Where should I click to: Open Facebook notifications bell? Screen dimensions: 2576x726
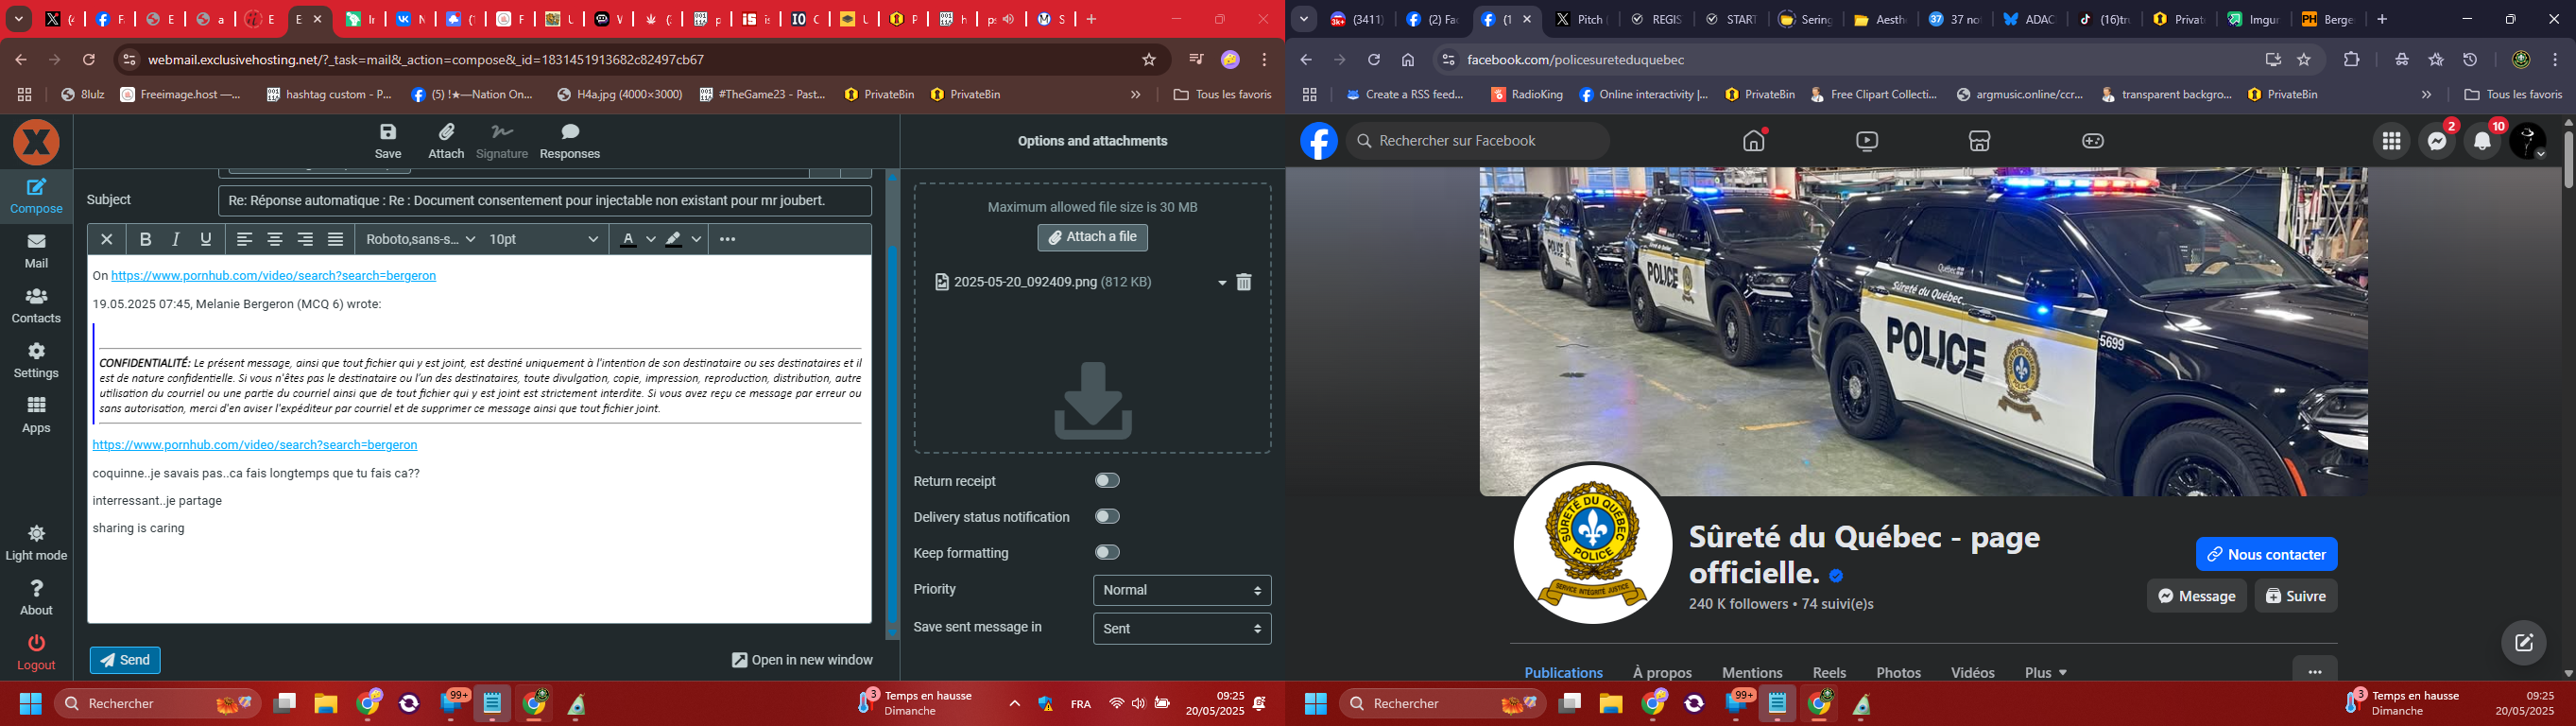[2483, 142]
